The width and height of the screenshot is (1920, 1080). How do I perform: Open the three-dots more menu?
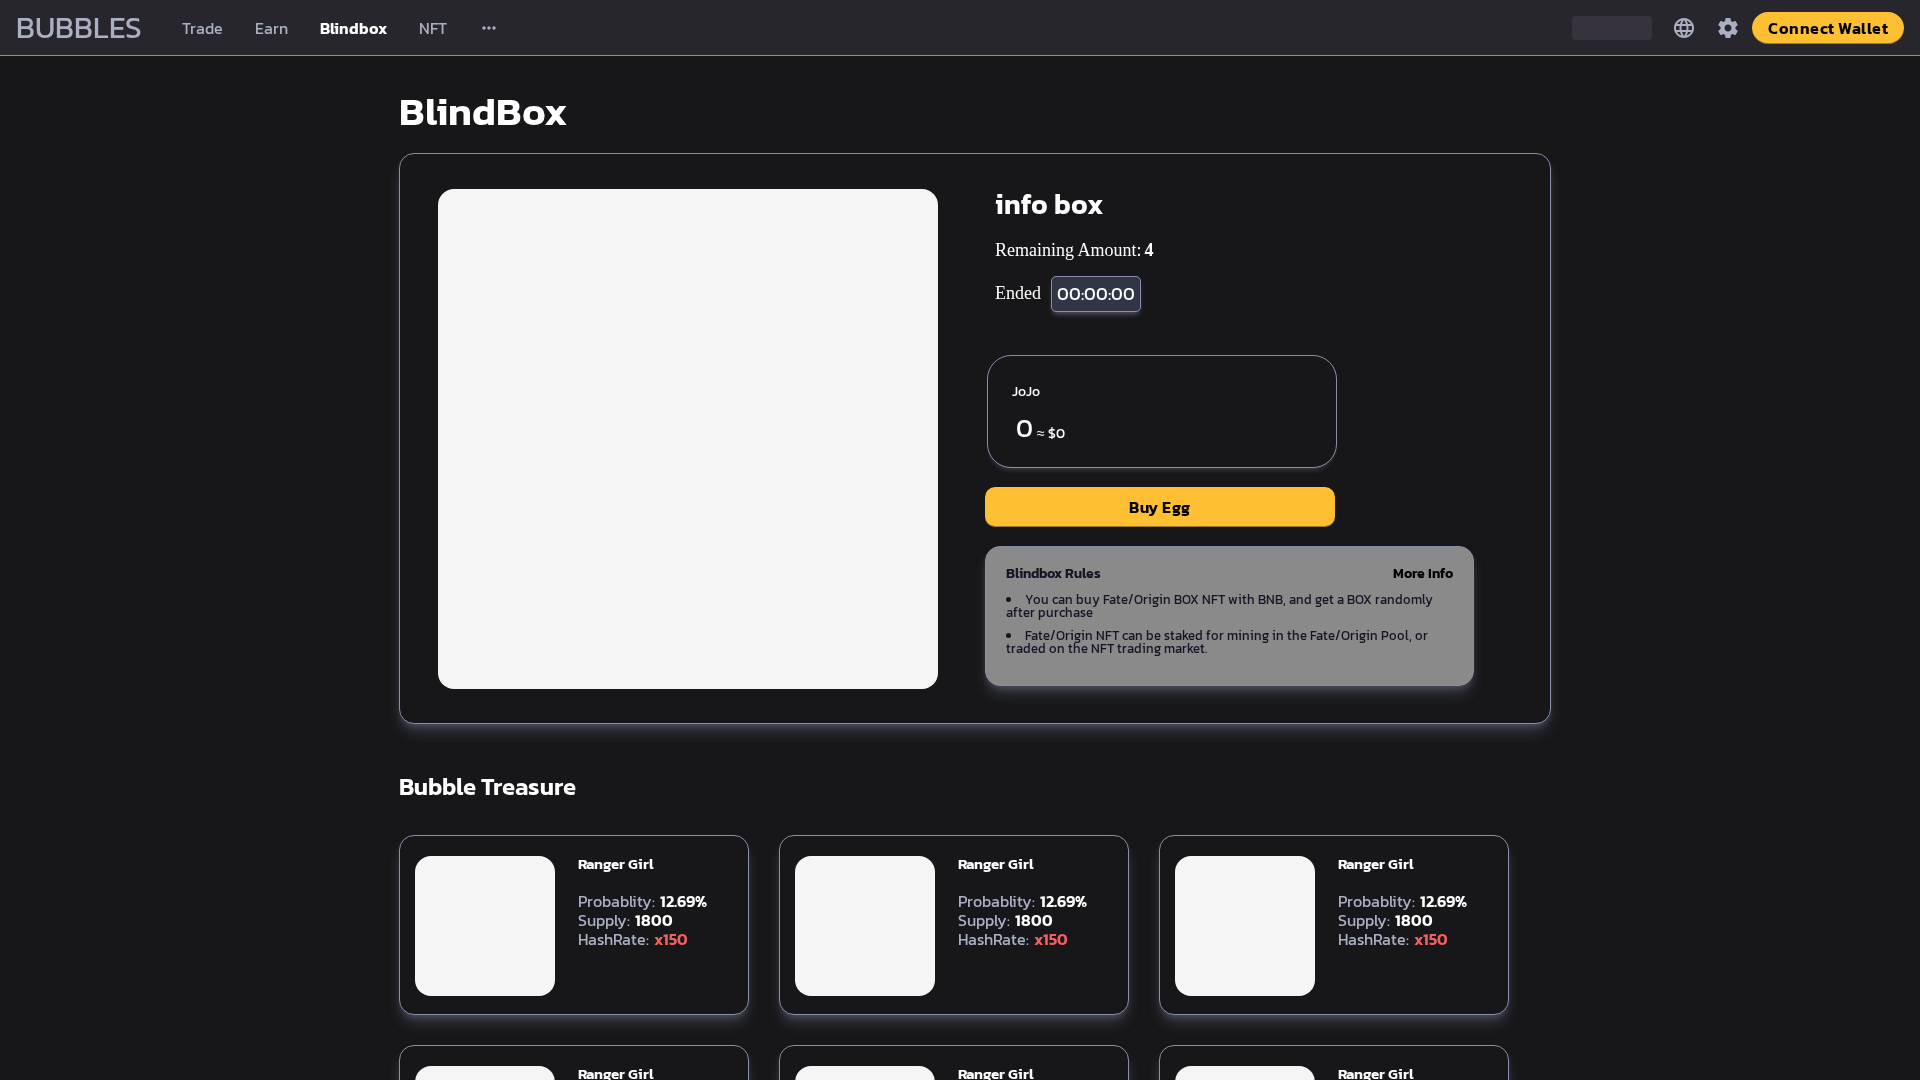[x=489, y=28]
